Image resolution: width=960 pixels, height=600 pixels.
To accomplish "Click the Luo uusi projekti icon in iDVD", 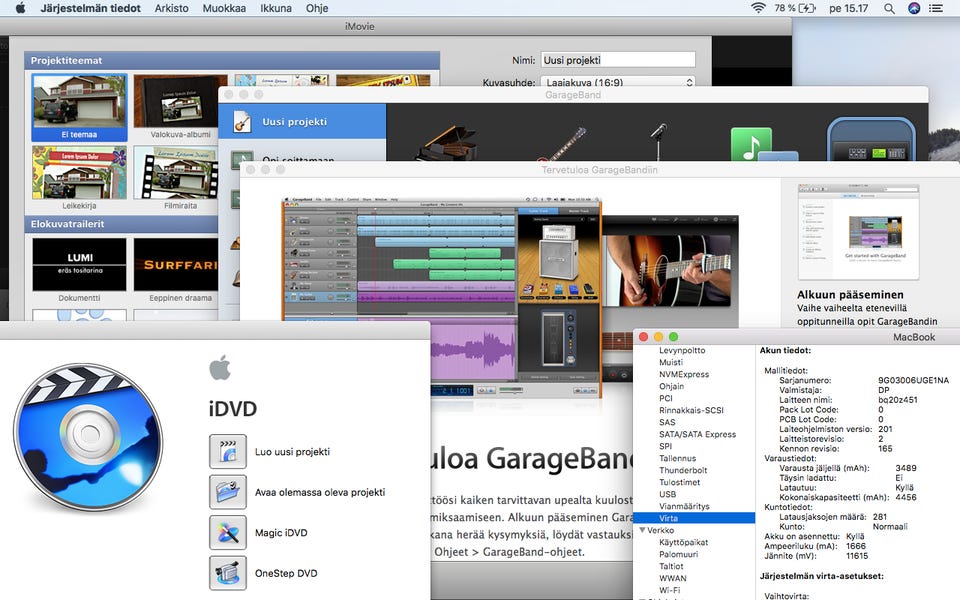I will click(x=228, y=452).
